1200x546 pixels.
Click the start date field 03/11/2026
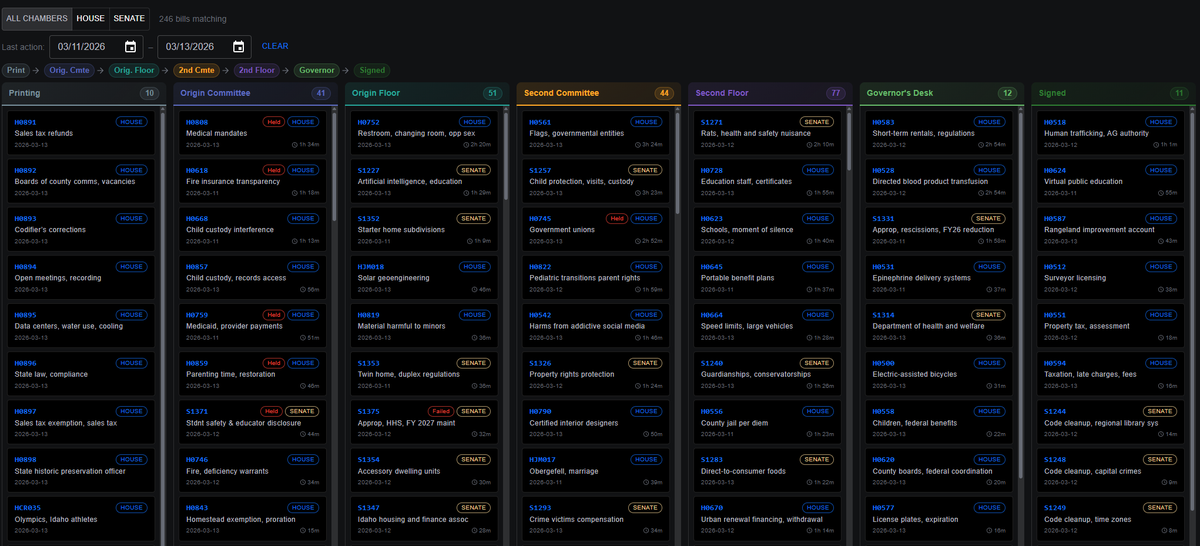point(96,46)
